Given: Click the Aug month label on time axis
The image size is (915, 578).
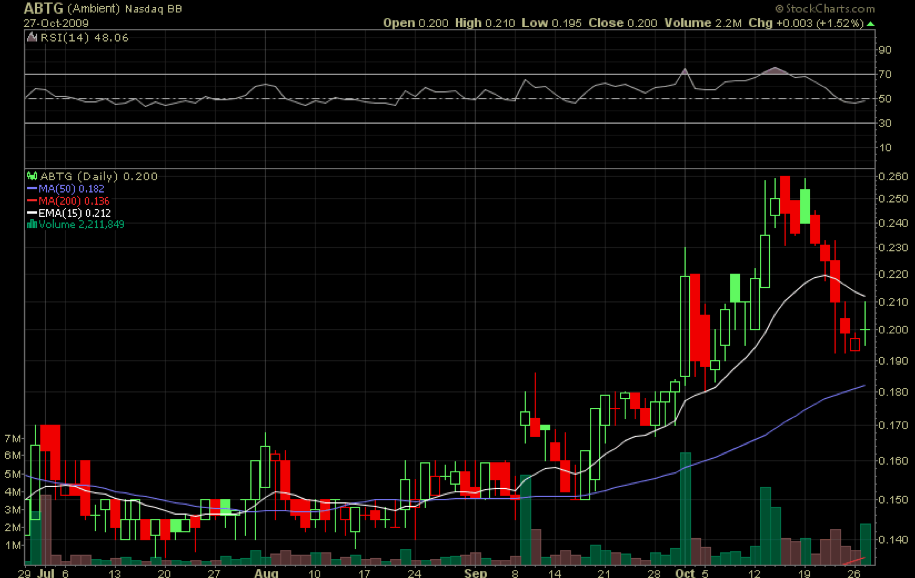Looking at the screenshot, I should click(x=266, y=573).
